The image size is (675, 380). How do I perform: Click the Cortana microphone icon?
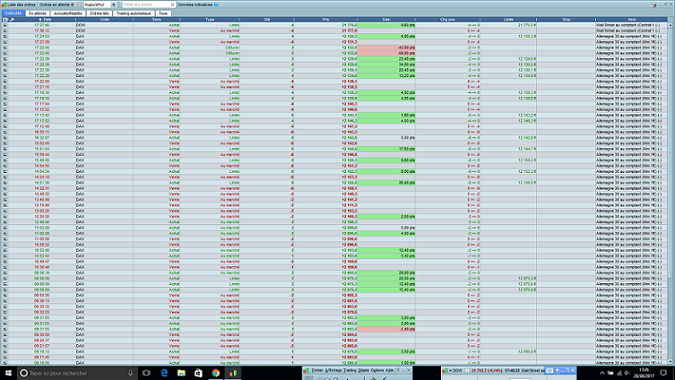pos(130,373)
